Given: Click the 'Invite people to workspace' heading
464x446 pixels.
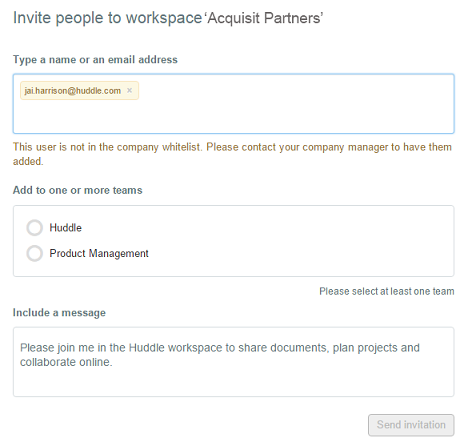Looking at the screenshot, I should pyautogui.click(x=107, y=18).
